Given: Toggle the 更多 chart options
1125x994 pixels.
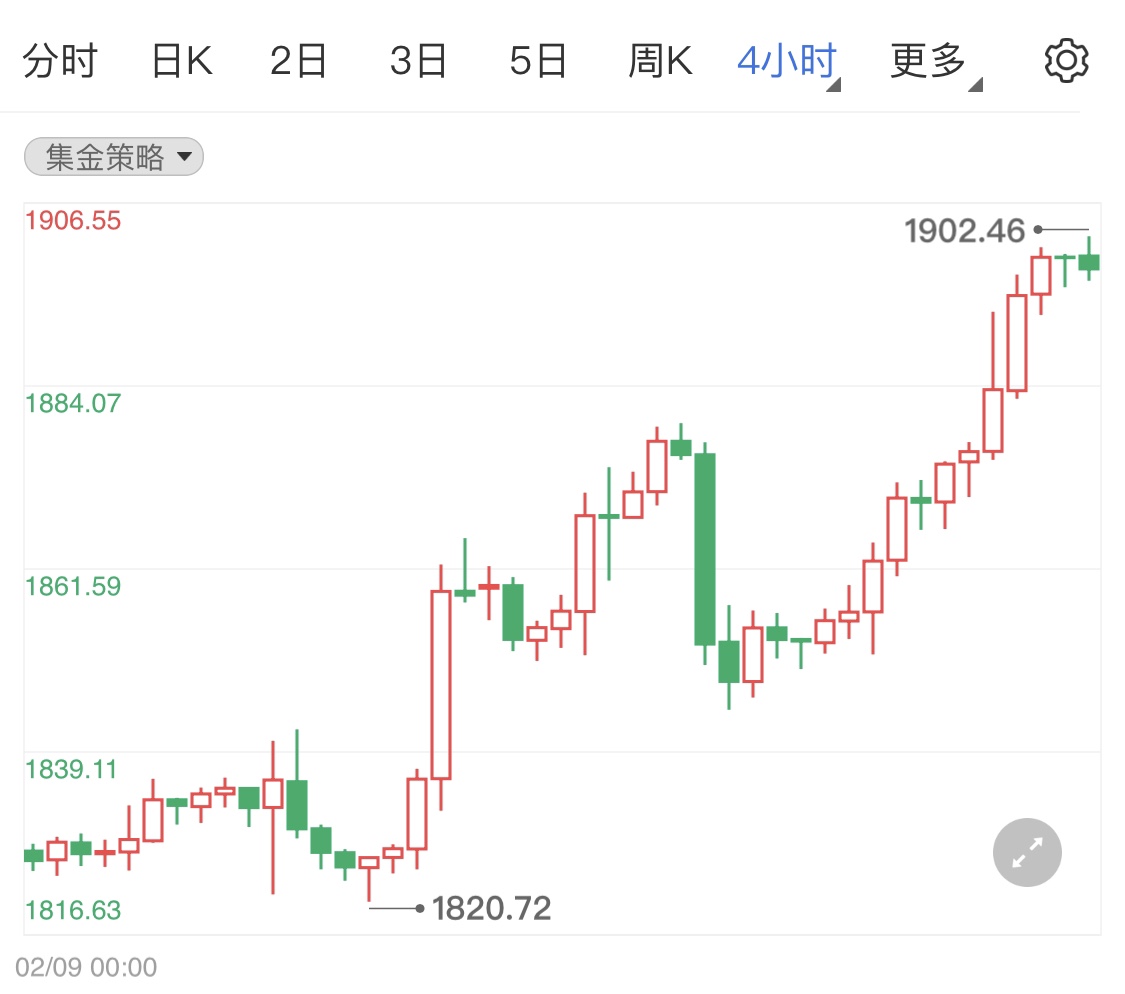Looking at the screenshot, I should [x=925, y=58].
